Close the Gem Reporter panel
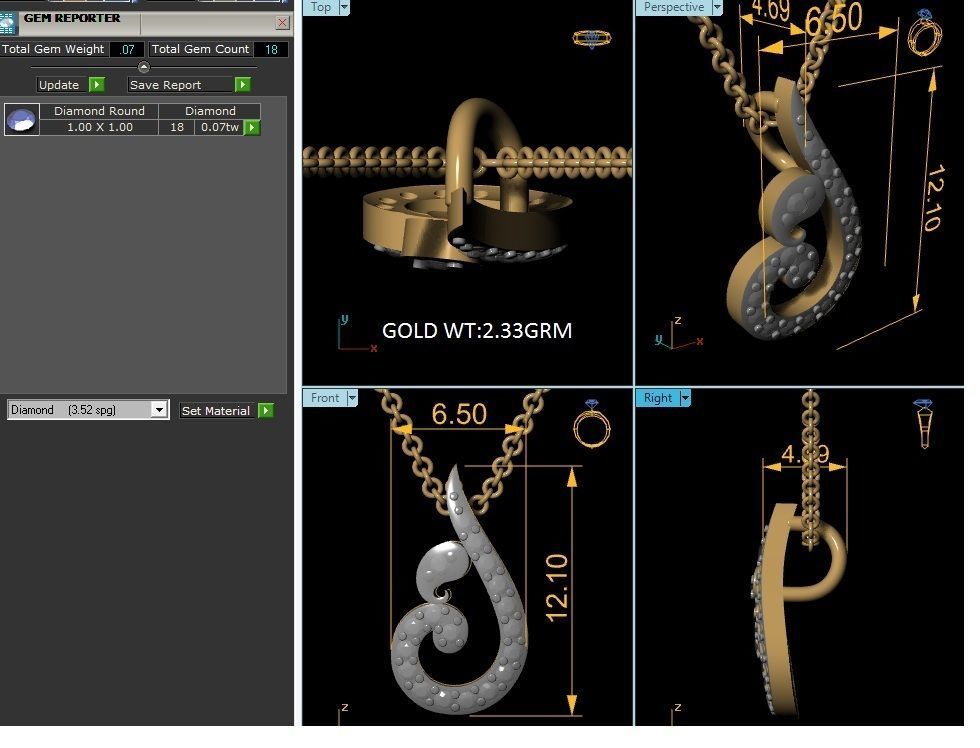The image size is (980, 748). click(x=282, y=22)
